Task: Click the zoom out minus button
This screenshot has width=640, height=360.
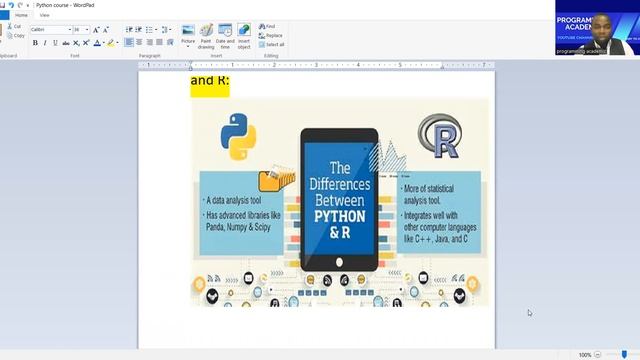Action: pos(598,355)
